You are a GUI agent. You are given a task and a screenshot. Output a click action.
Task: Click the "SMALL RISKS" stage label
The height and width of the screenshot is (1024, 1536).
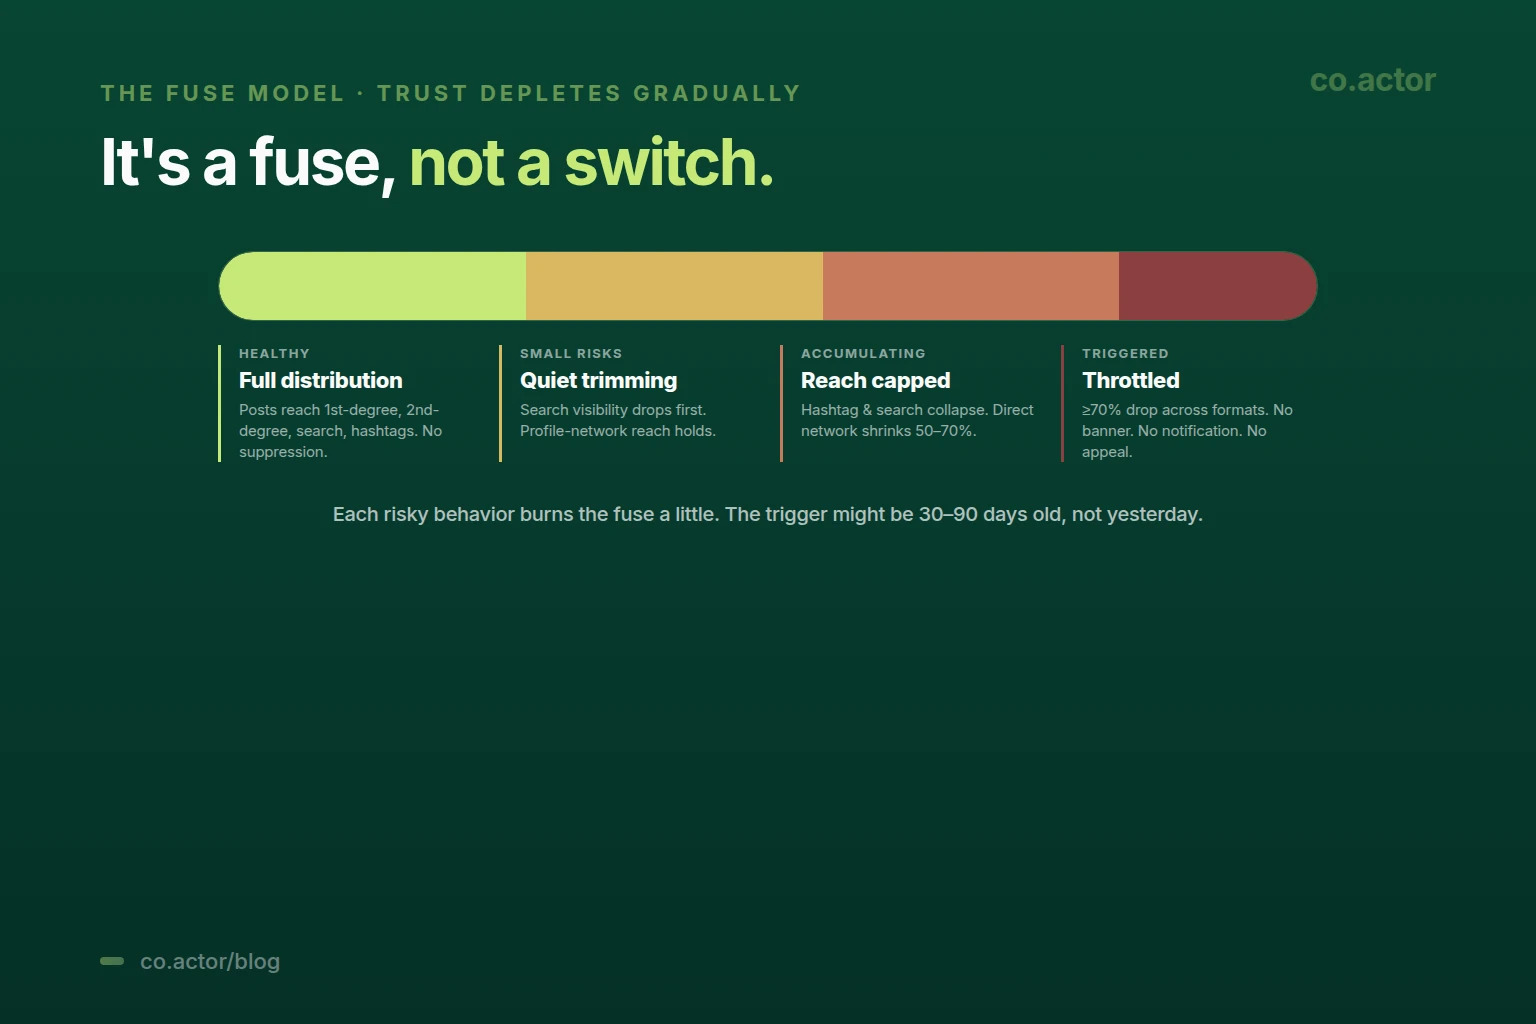pos(571,353)
